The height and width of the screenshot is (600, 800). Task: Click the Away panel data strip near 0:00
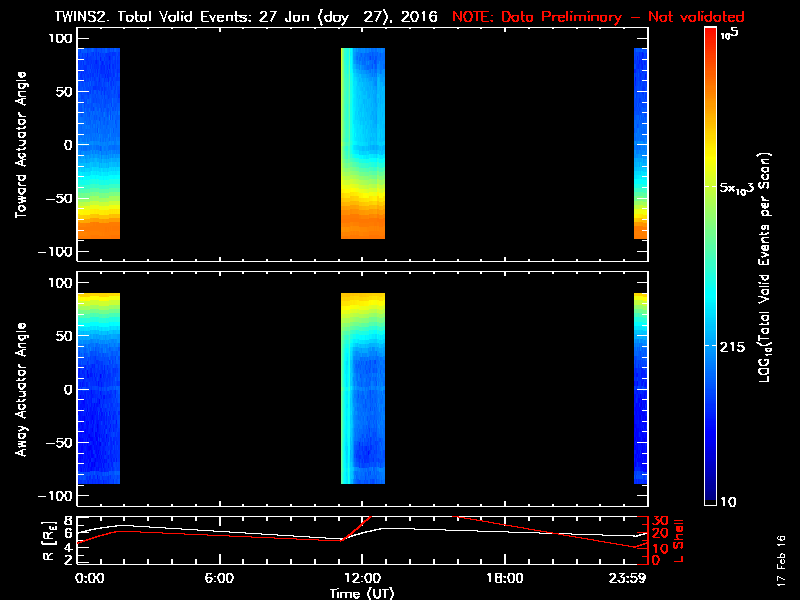98,388
